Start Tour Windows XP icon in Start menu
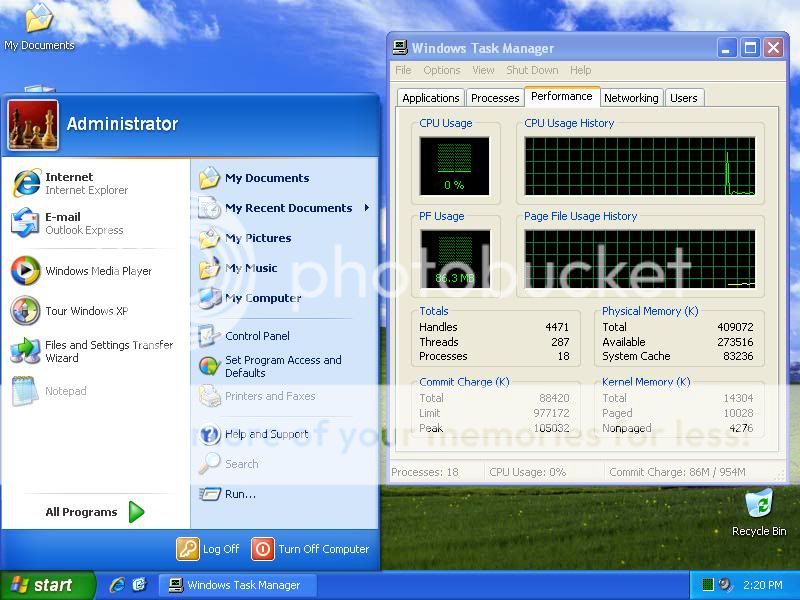This screenshot has height=600, width=800. coord(26,310)
